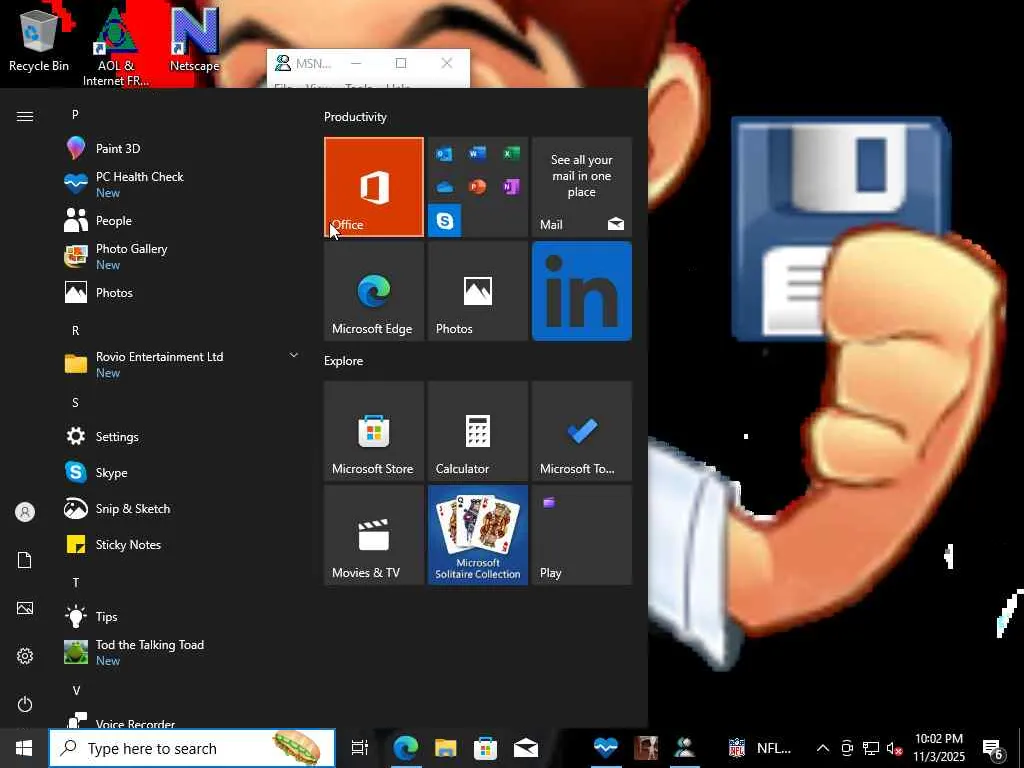
Task: Open Paint 3D from app list
Action: pyautogui.click(x=117, y=149)
